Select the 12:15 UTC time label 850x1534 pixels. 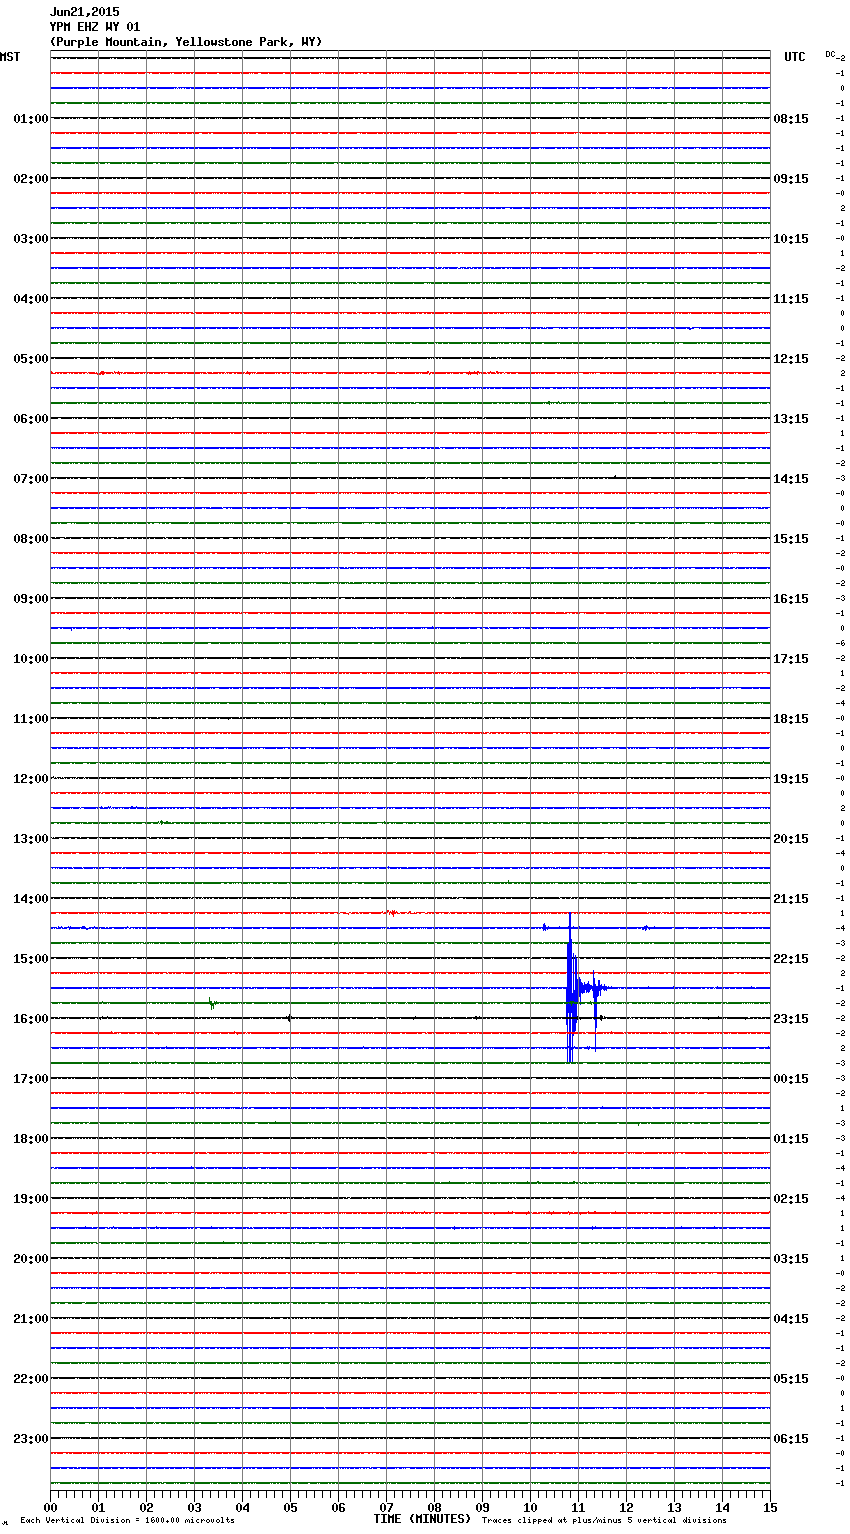click(x=791, y=359)
